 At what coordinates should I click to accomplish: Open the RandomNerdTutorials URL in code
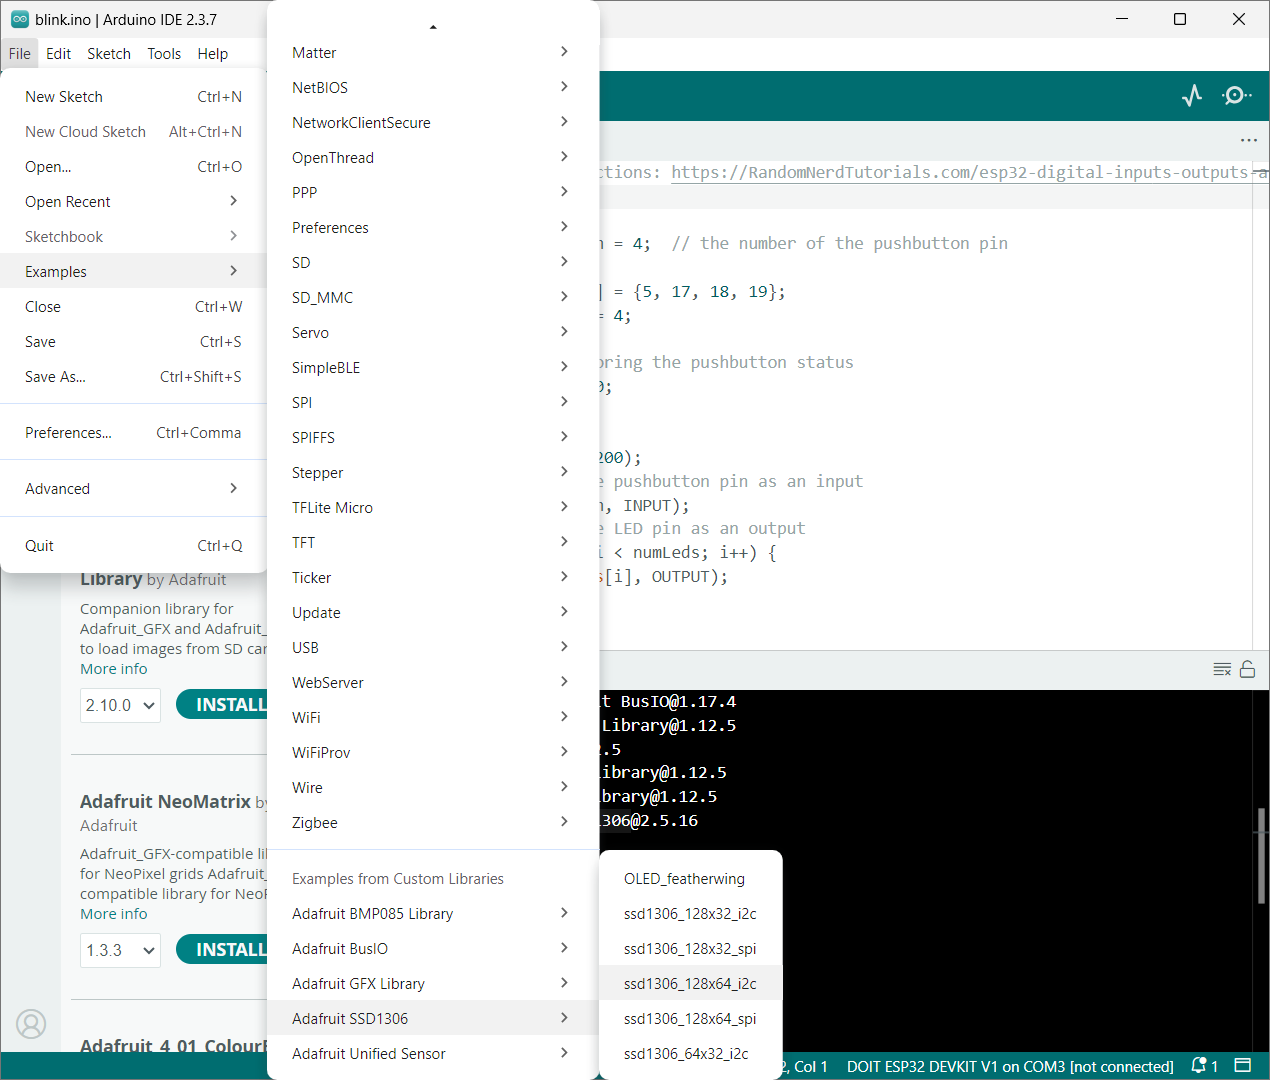click(x=969, y=173)
